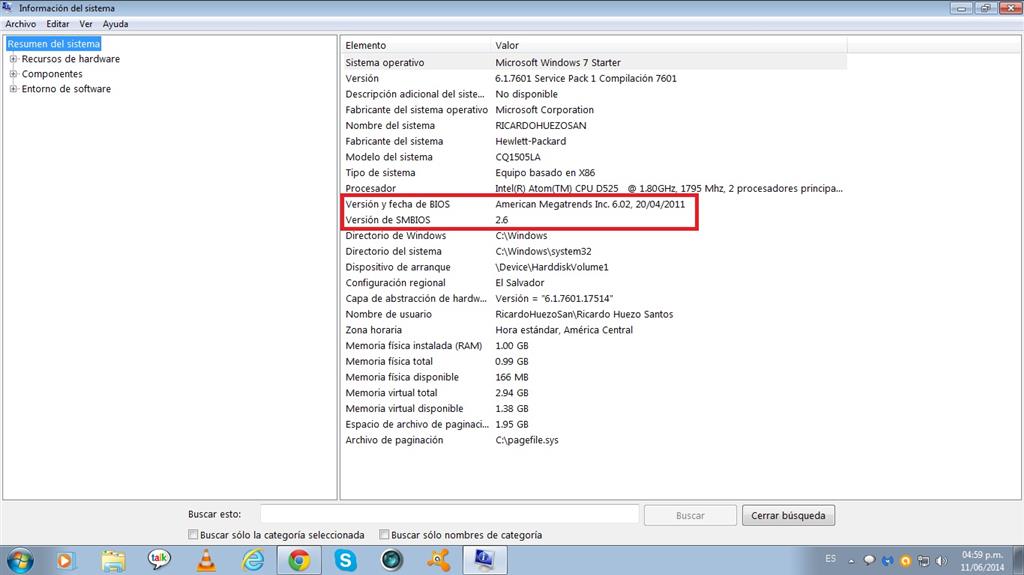The width and height of the screenshot is (1024, 575).
Task: Launch Windows Media Player from taskbar
Action: [65, 561]
